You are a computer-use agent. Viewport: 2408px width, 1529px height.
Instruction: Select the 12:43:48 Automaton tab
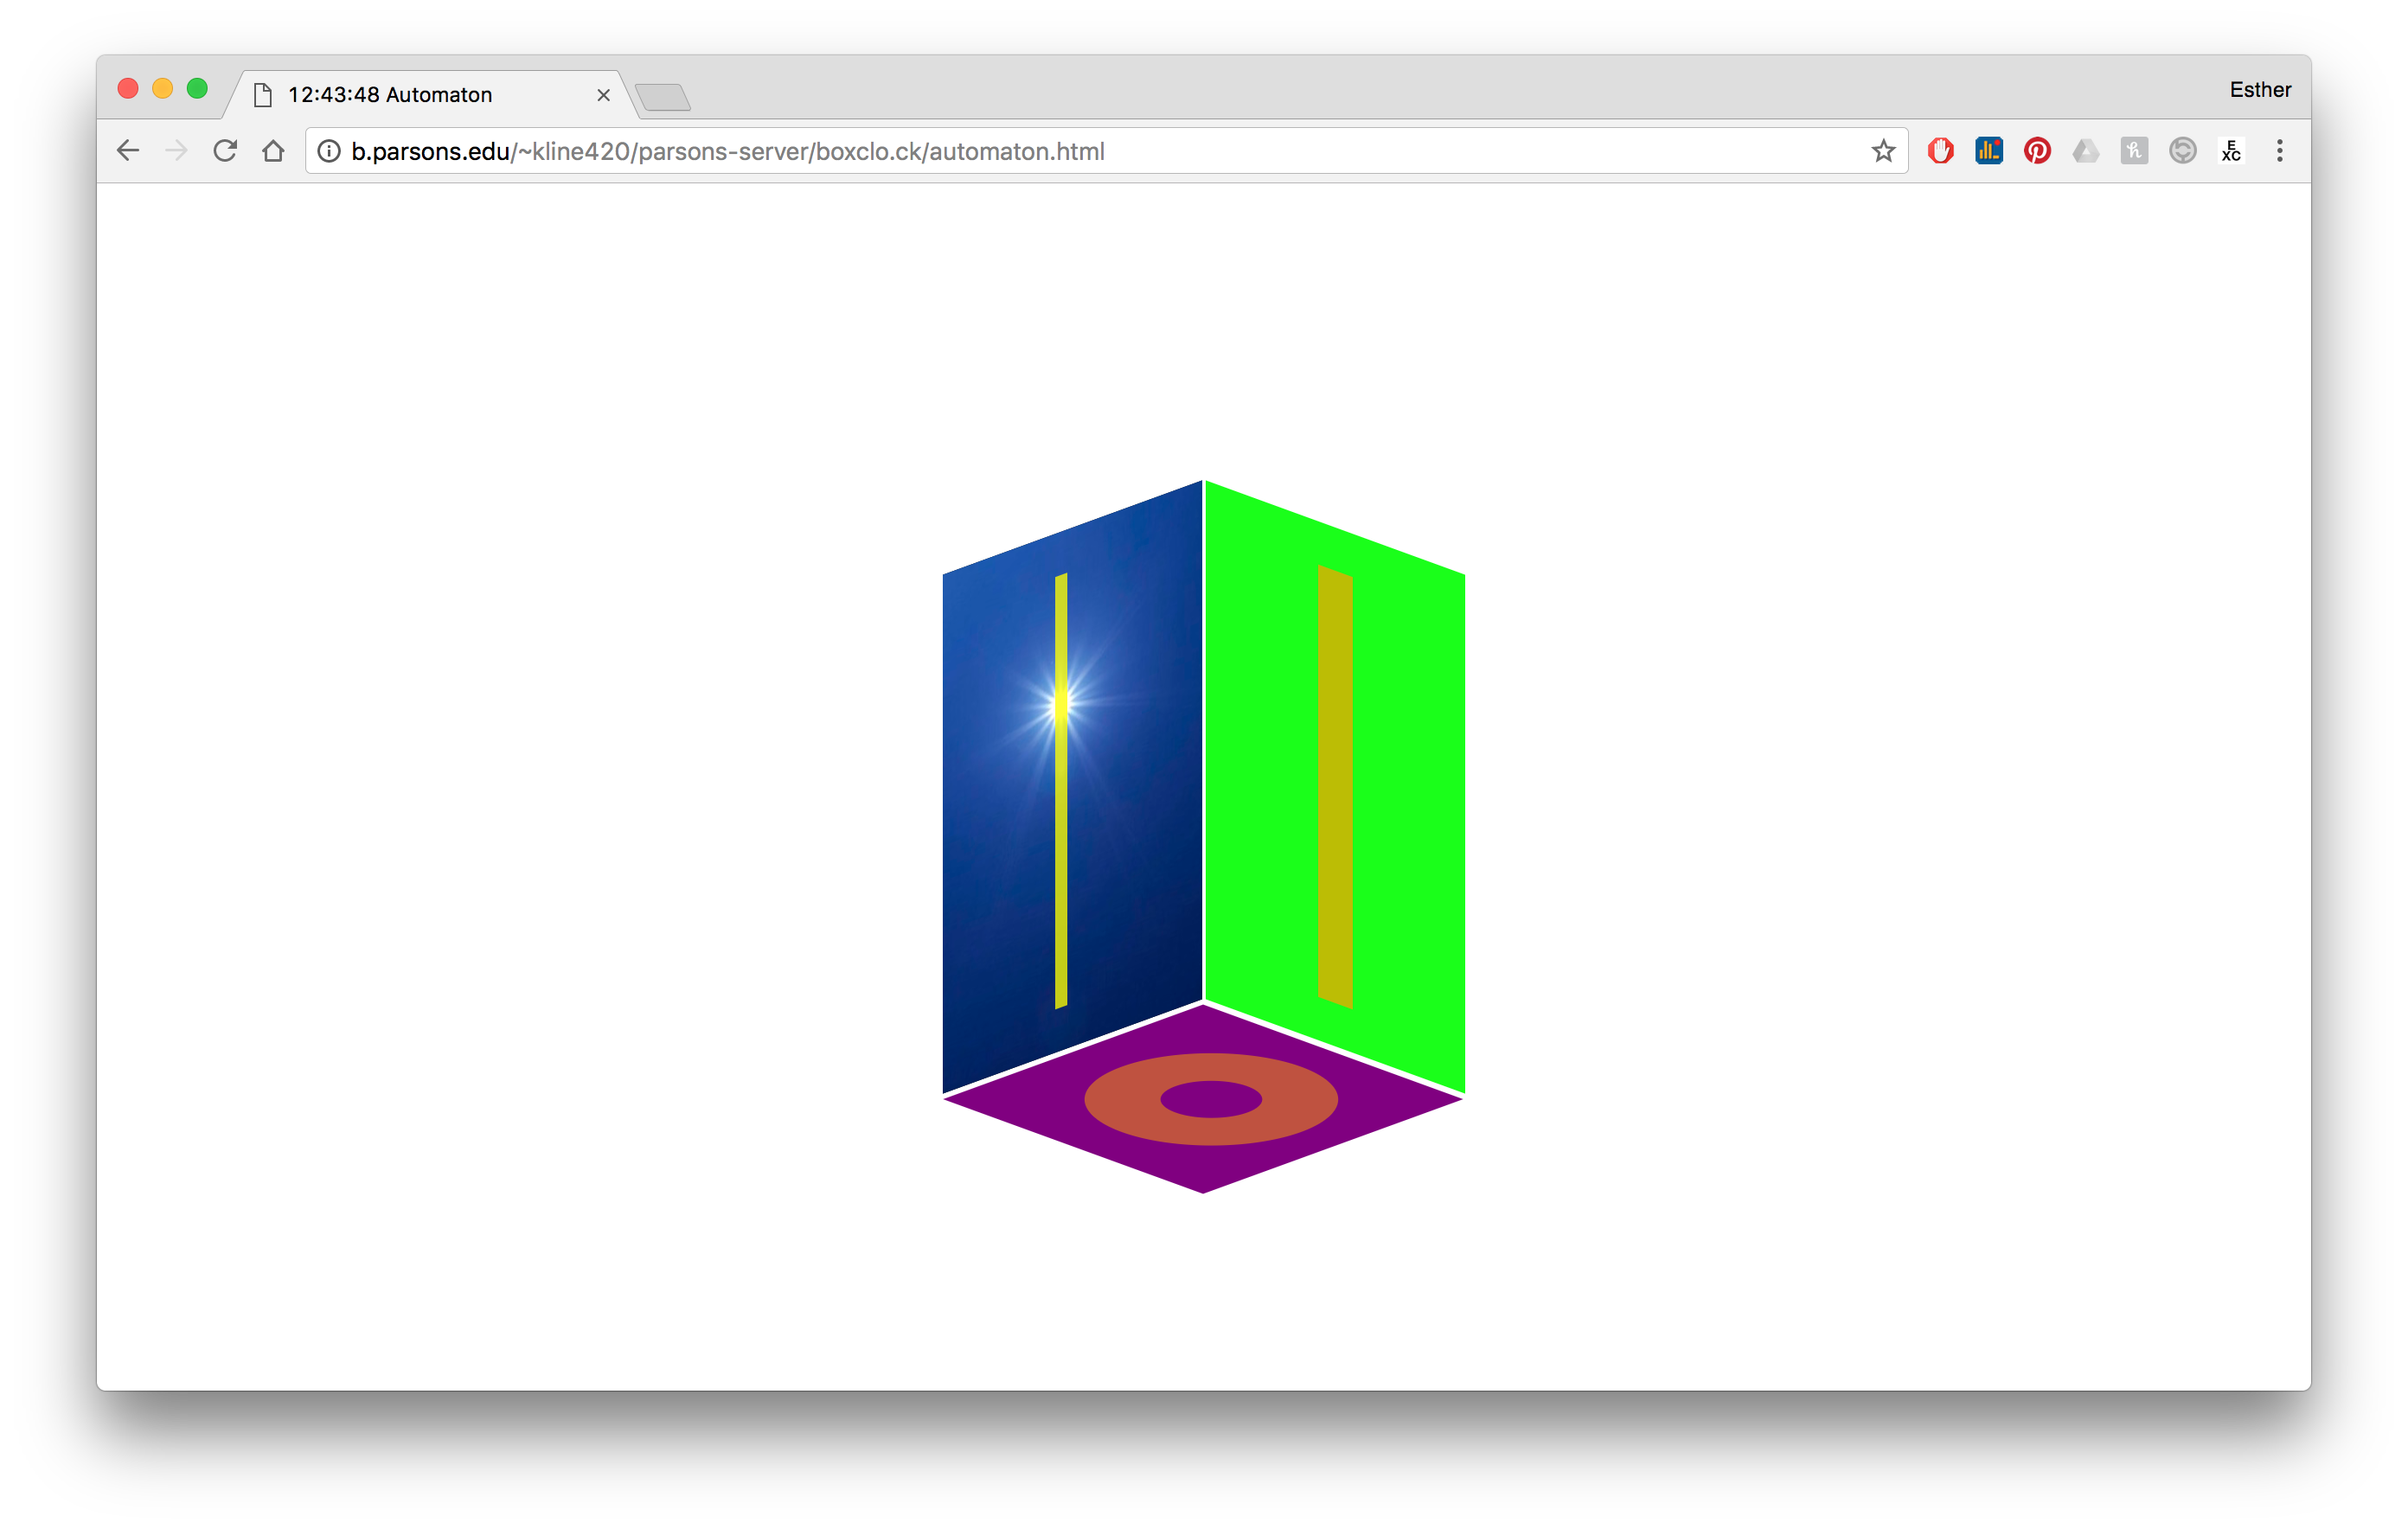click(x=420, y=95)
